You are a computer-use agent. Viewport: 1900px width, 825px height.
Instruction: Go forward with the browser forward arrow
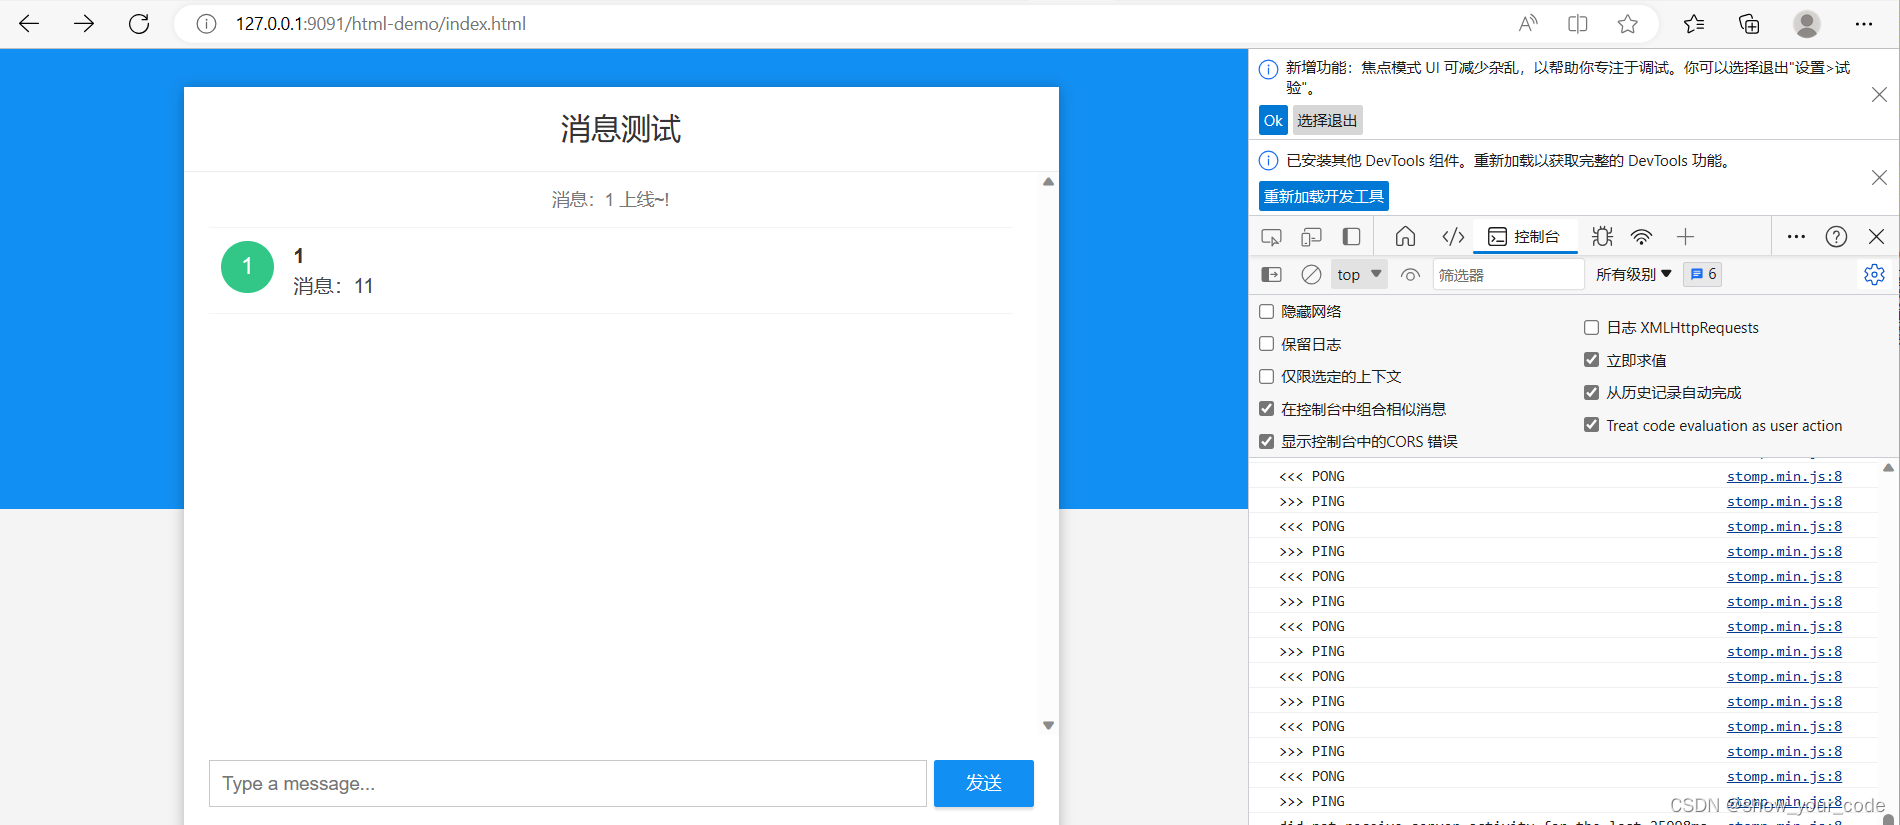point(84,24)
